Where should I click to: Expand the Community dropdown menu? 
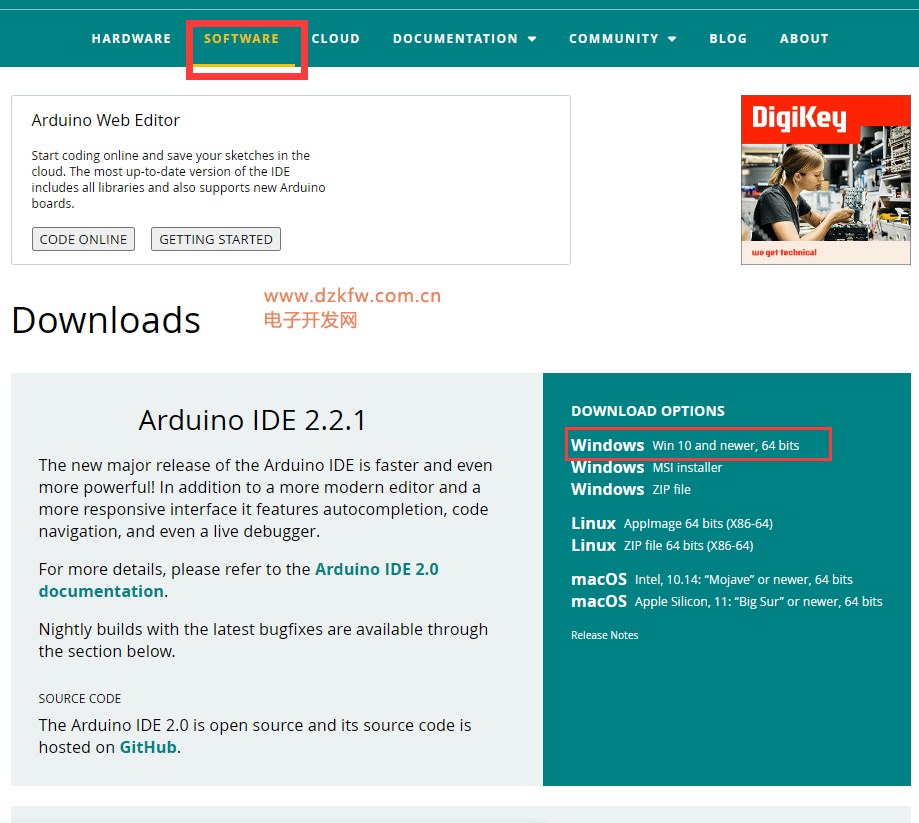point(622,39)
